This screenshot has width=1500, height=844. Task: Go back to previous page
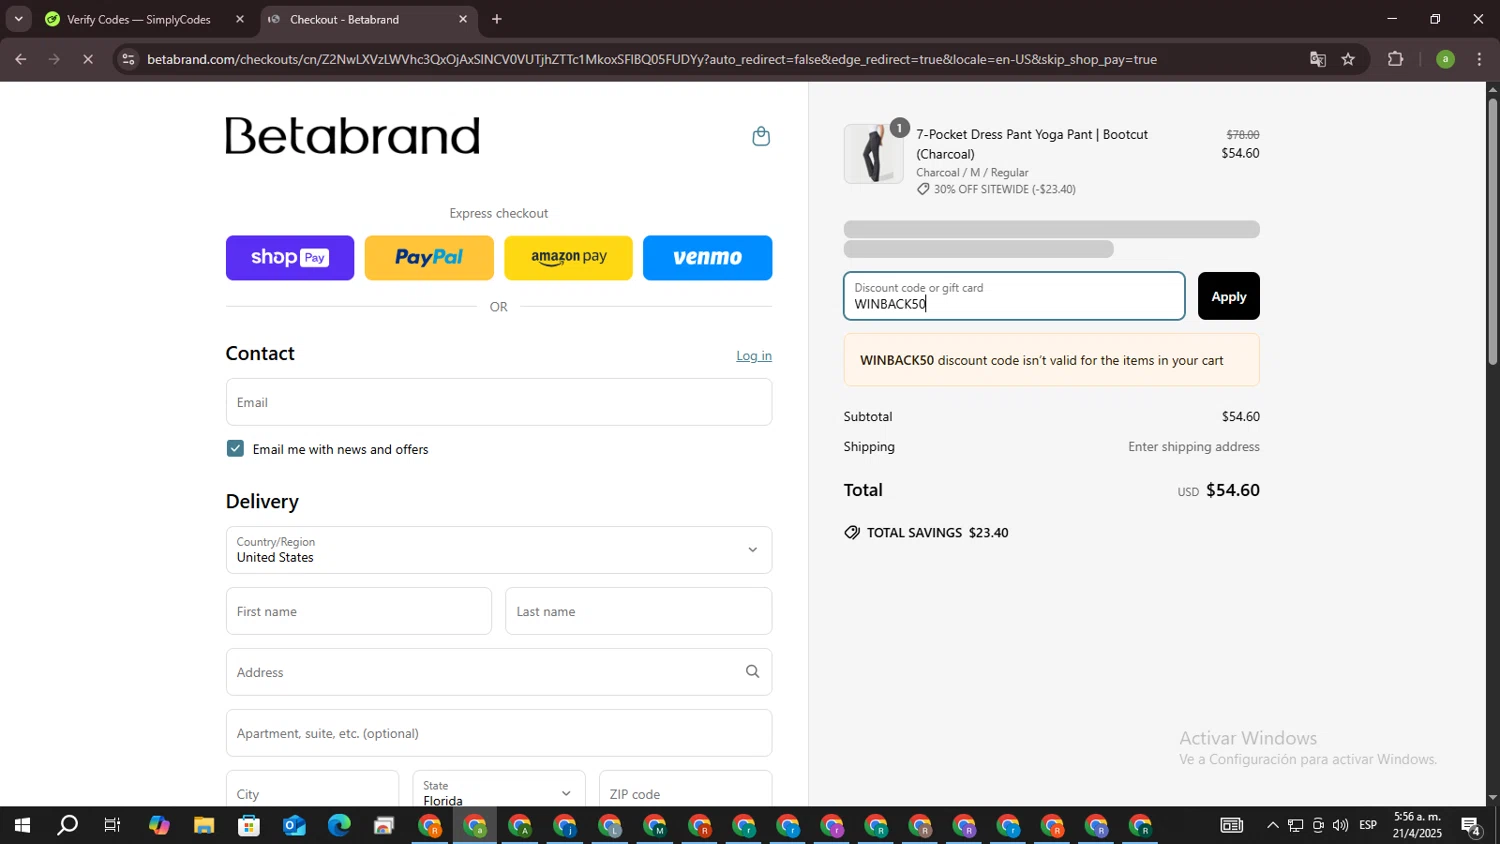pos(20,59)
